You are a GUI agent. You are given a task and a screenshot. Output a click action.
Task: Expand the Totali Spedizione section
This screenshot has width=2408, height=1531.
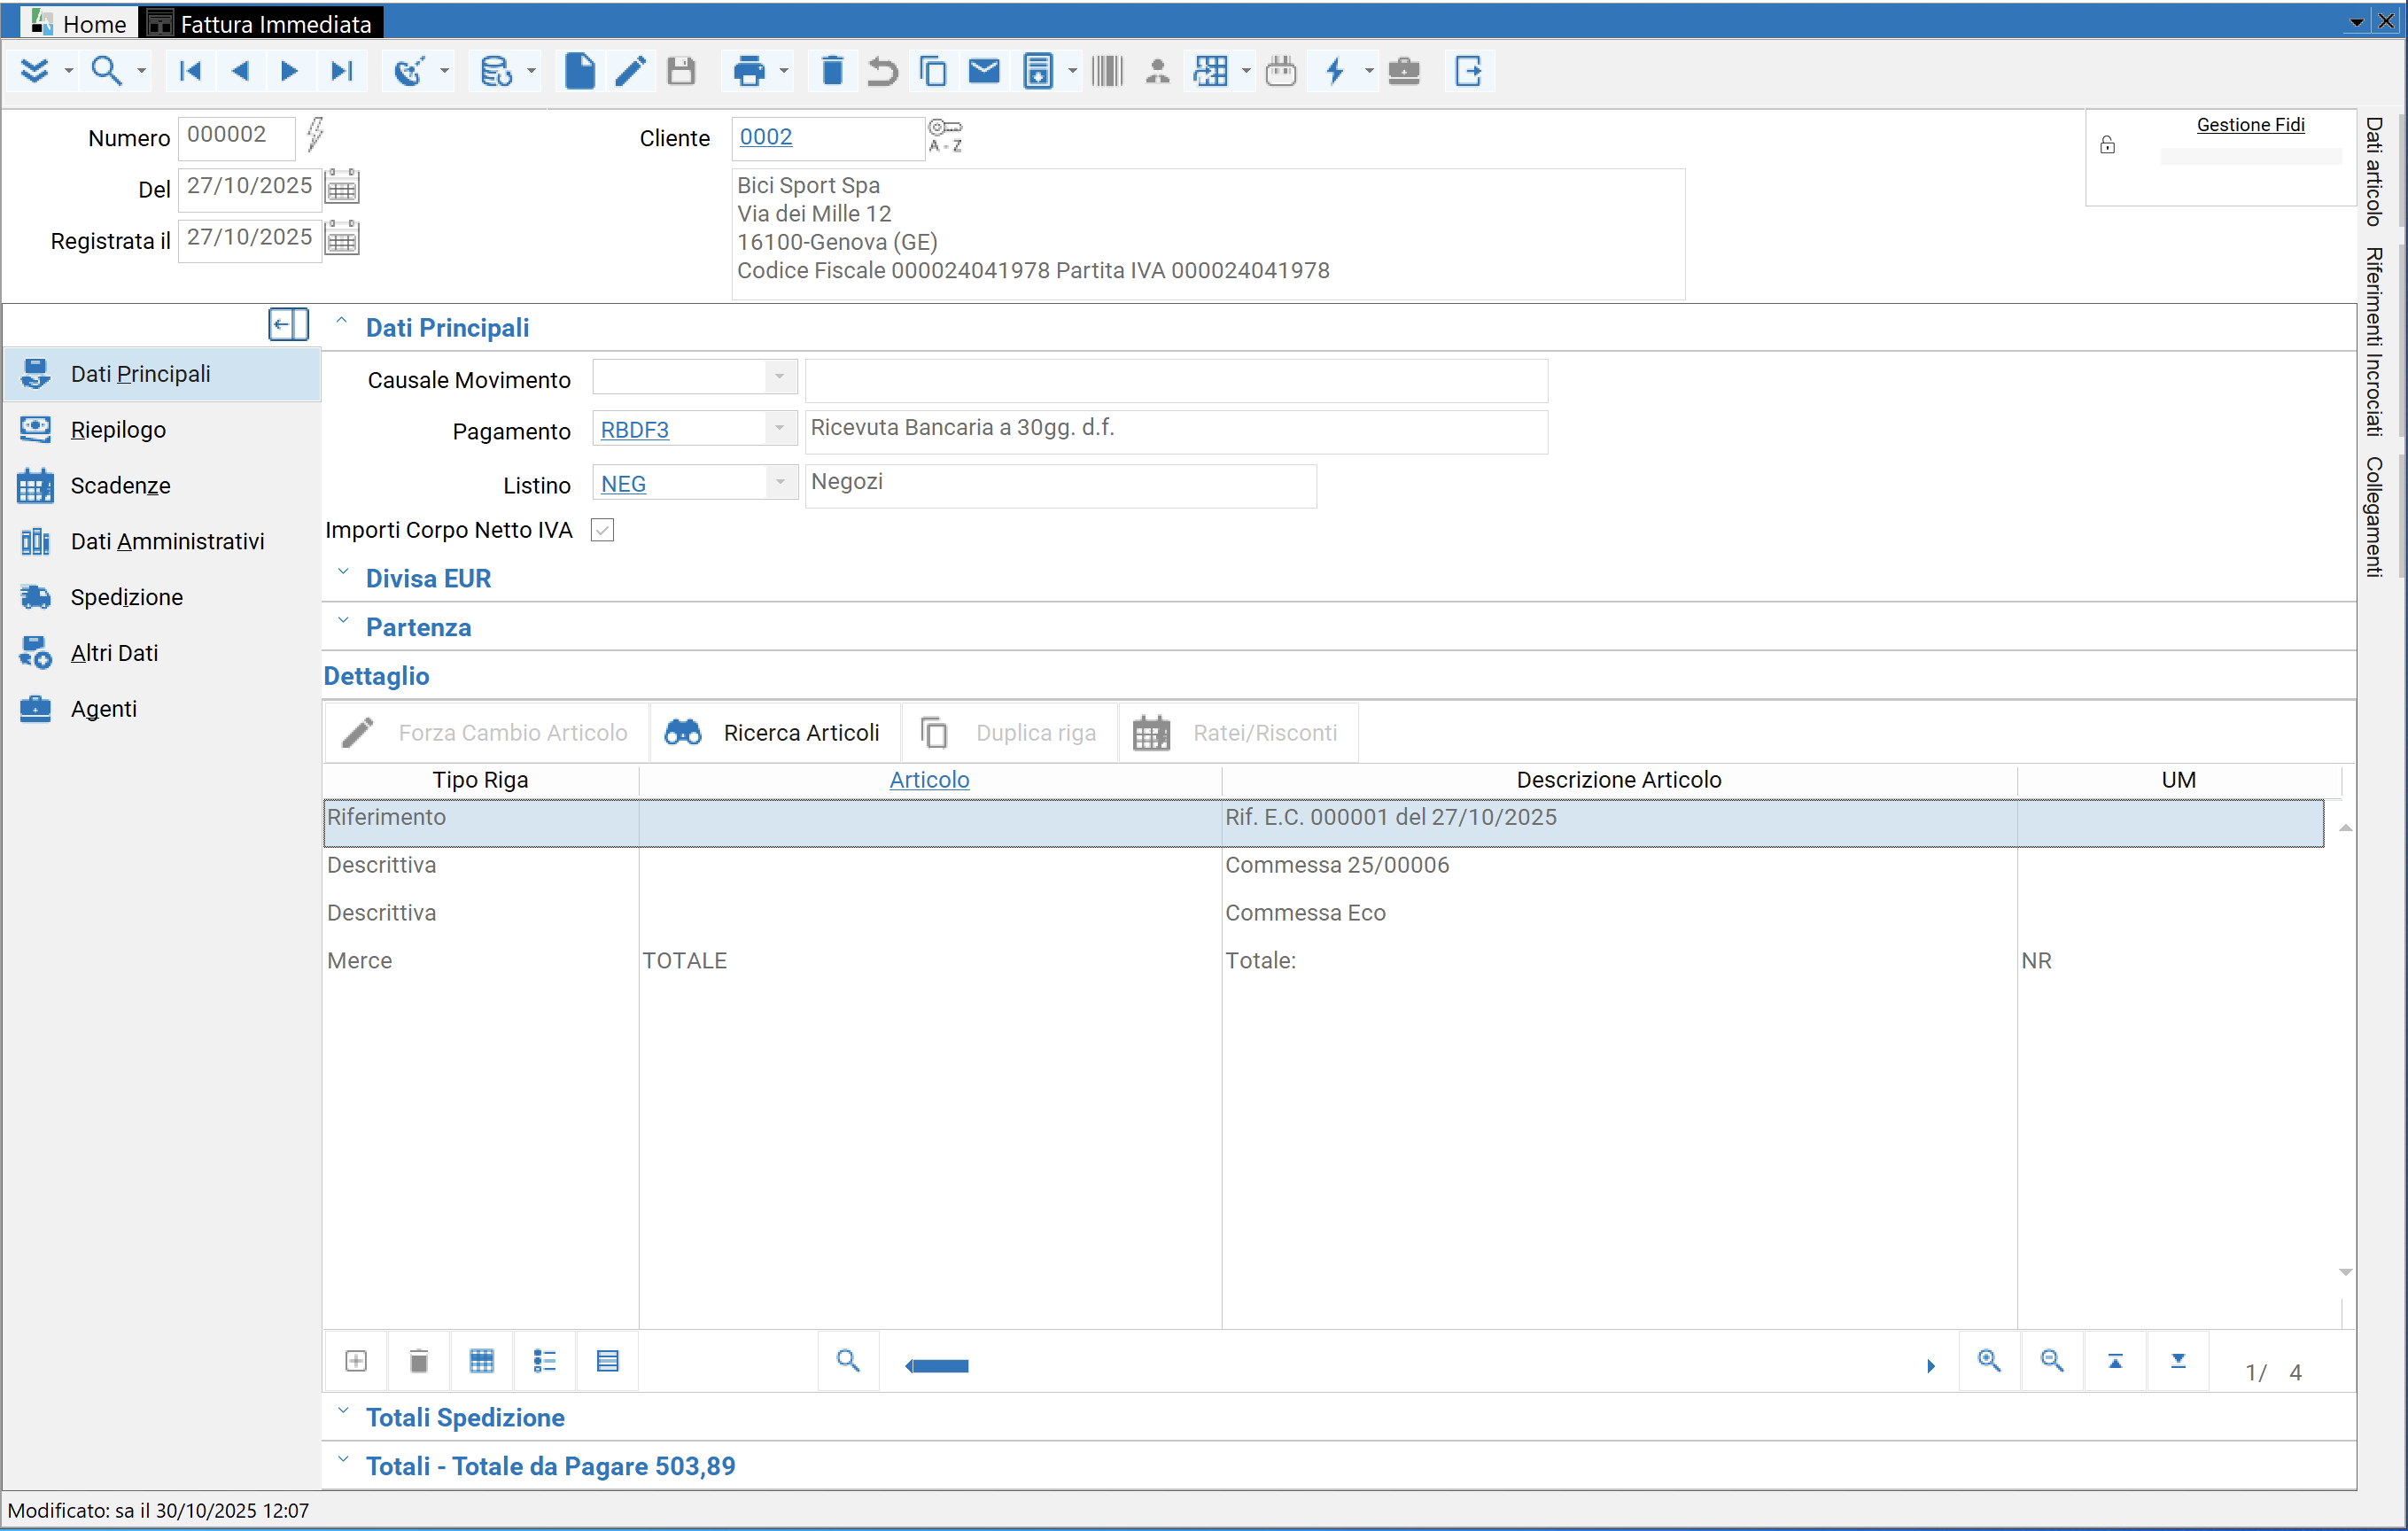point(342,1412)
